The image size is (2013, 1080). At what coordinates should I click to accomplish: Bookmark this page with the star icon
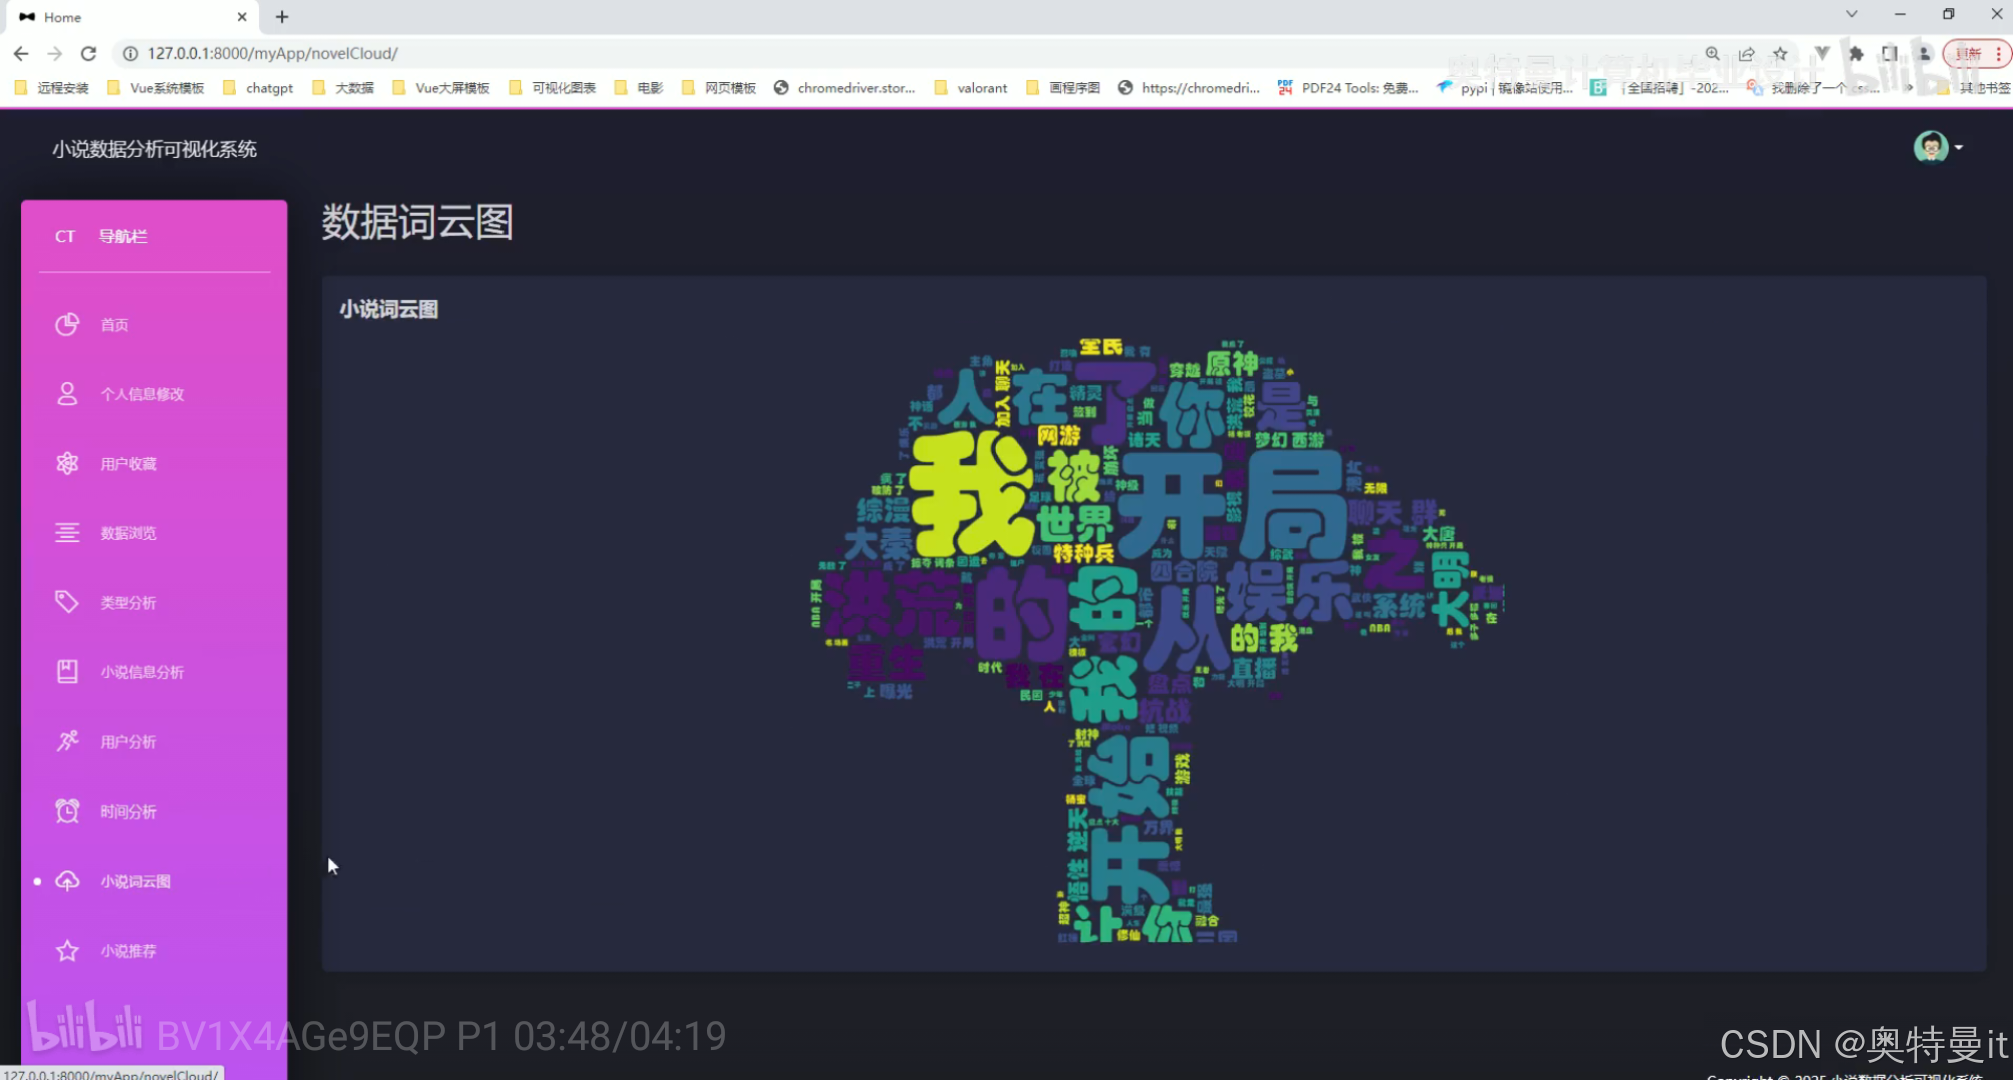click(x=1780, y=54)
